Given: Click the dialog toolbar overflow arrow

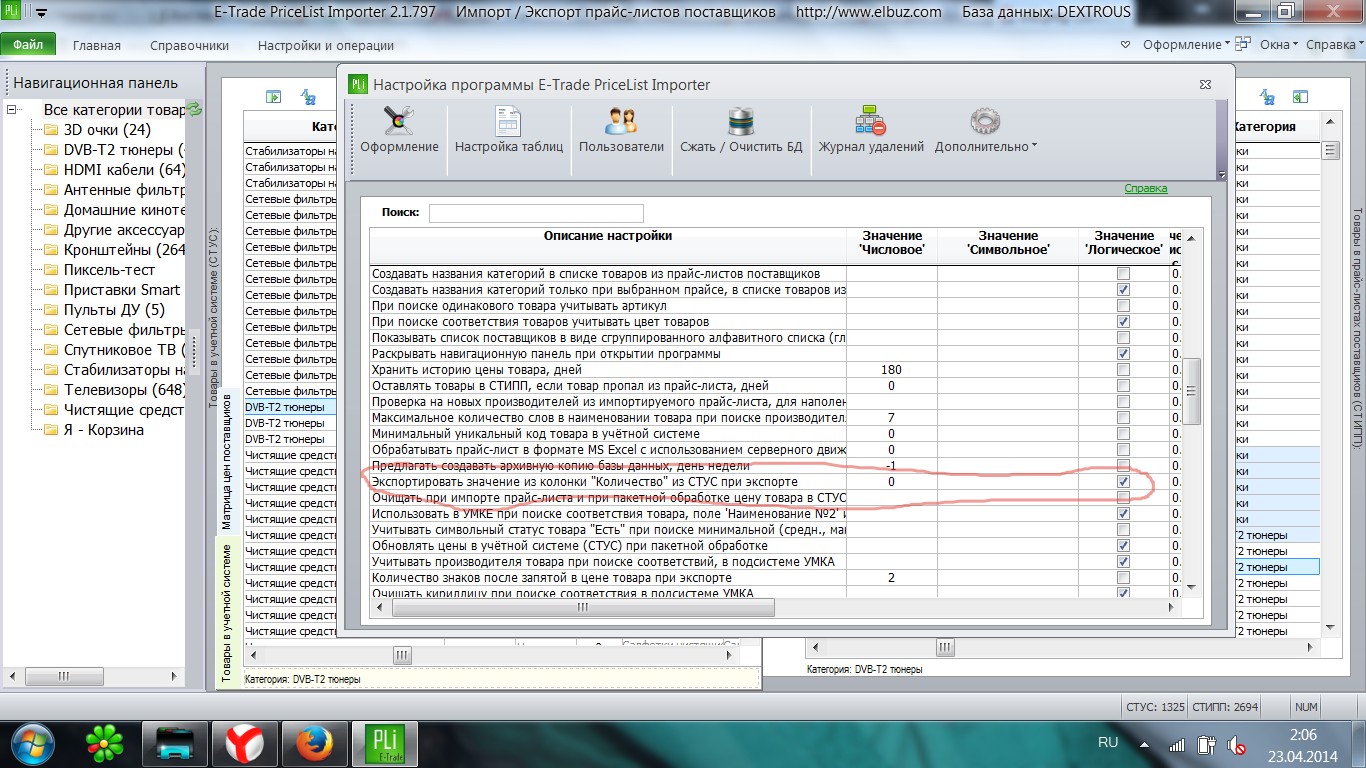Looking at the screenshot, I should pos(1222,175).
